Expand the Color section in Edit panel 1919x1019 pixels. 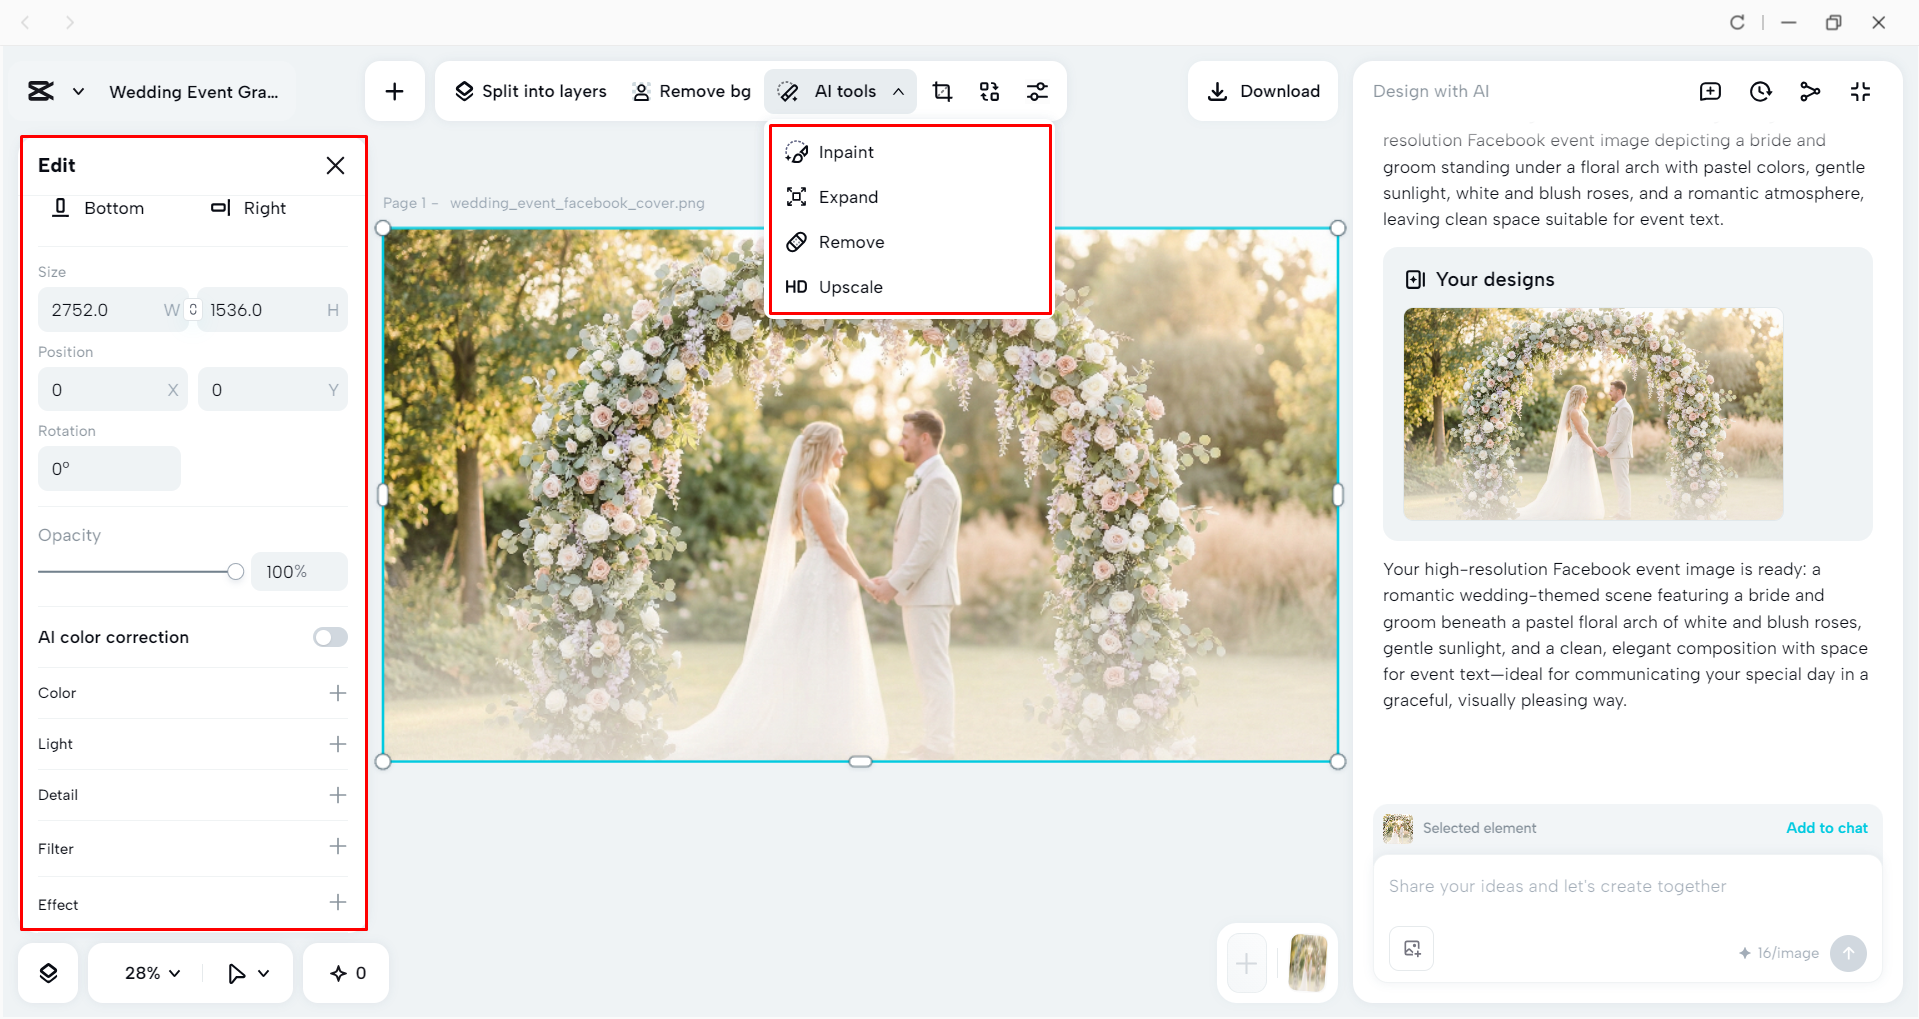[x=338, y=693]
